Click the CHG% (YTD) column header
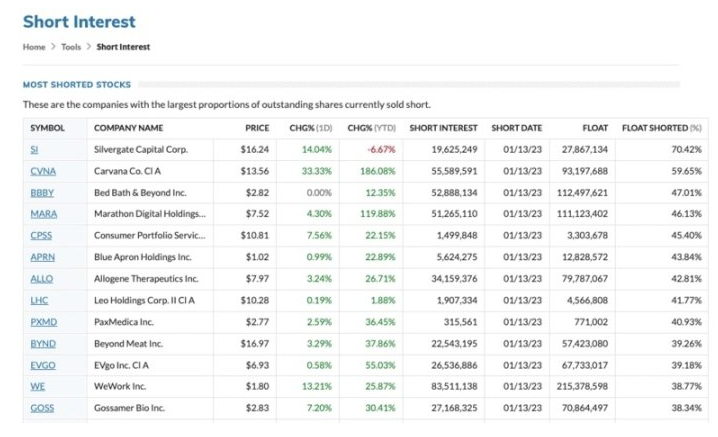 point(371,128)
